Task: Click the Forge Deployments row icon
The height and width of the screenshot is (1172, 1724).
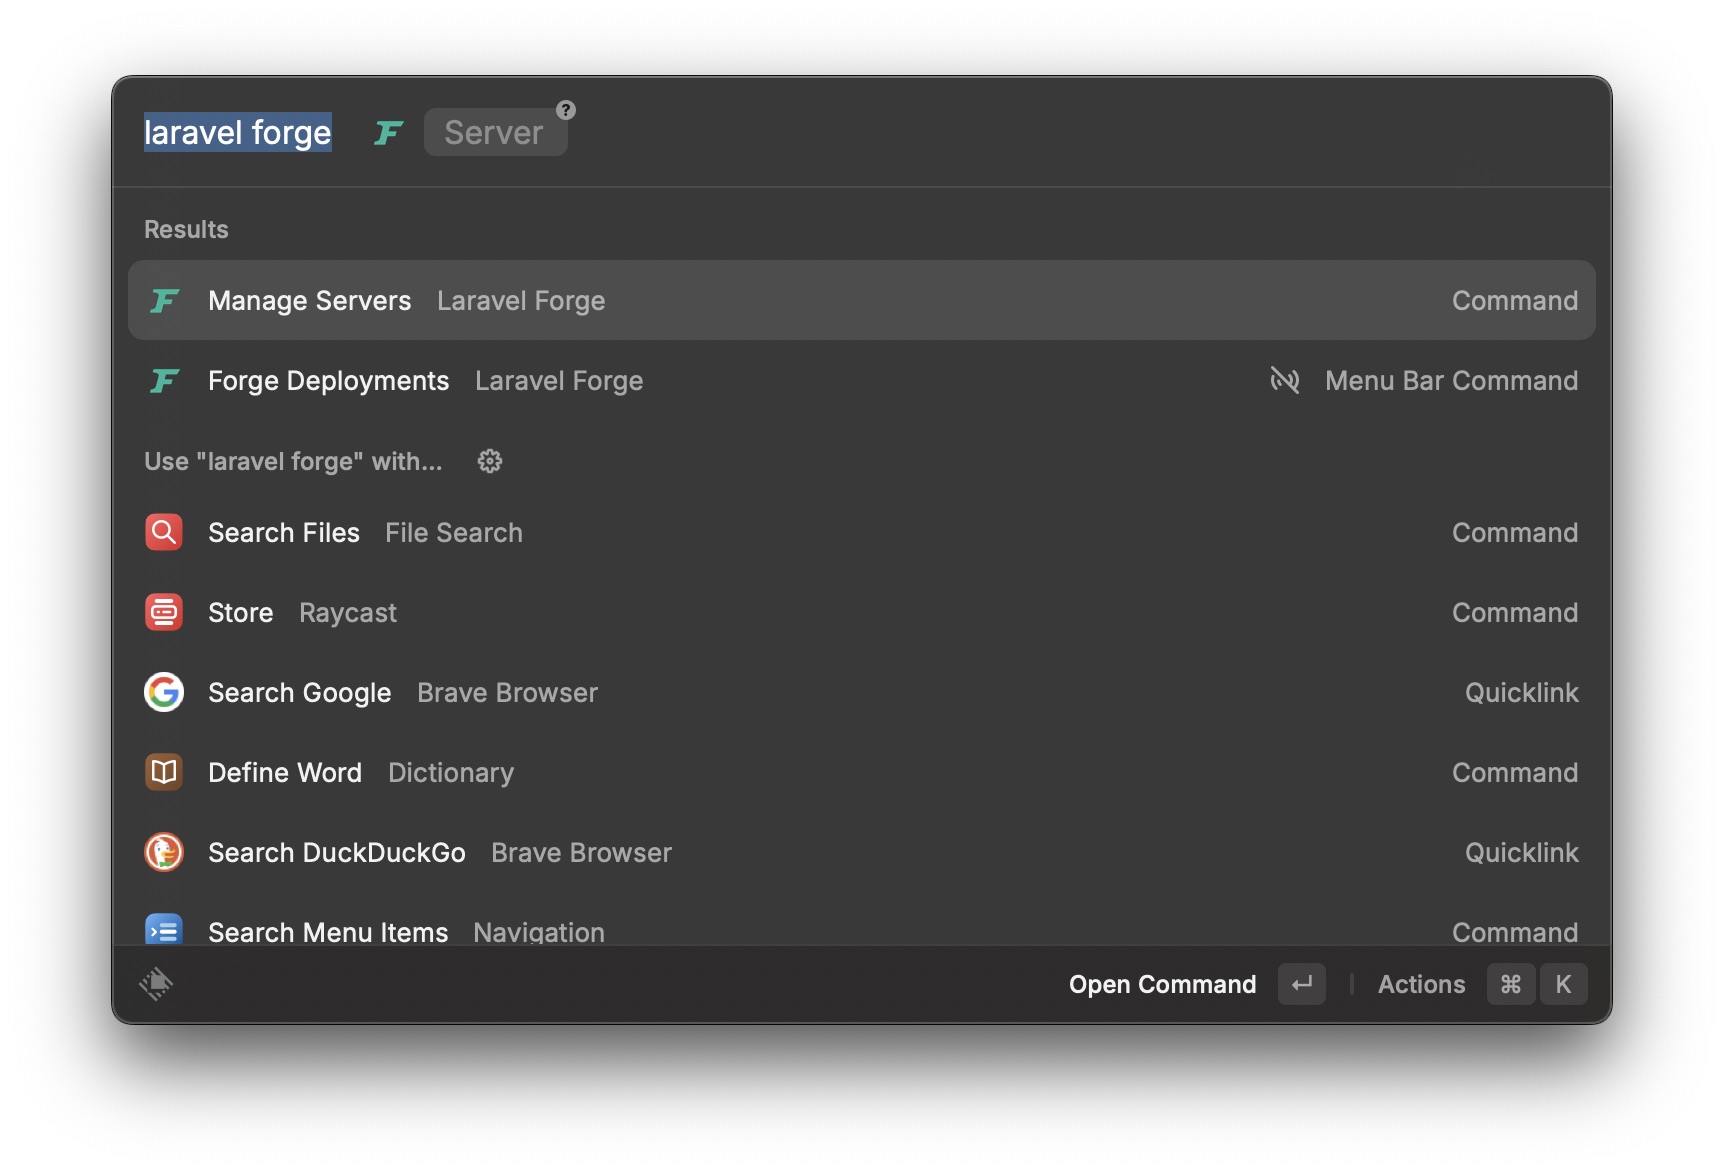Action: click(164, 380)
